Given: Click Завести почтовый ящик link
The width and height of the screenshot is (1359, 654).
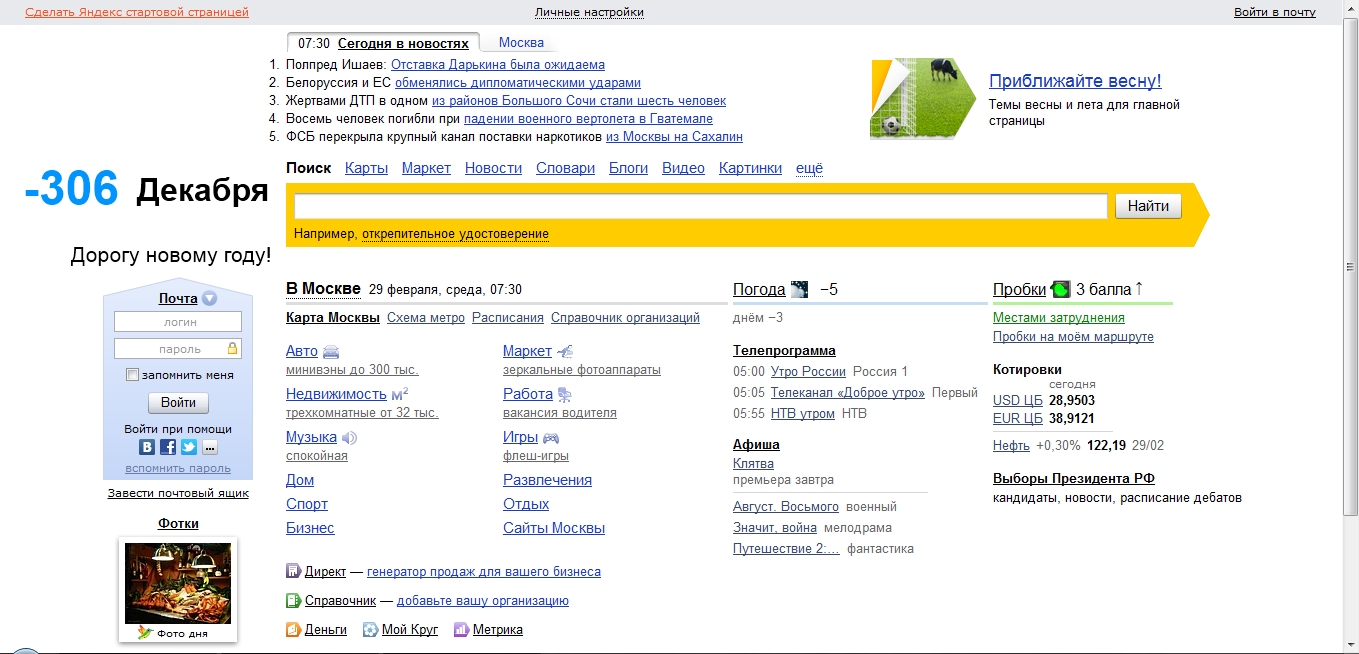Looking at the screenshot, I should 178,493.
